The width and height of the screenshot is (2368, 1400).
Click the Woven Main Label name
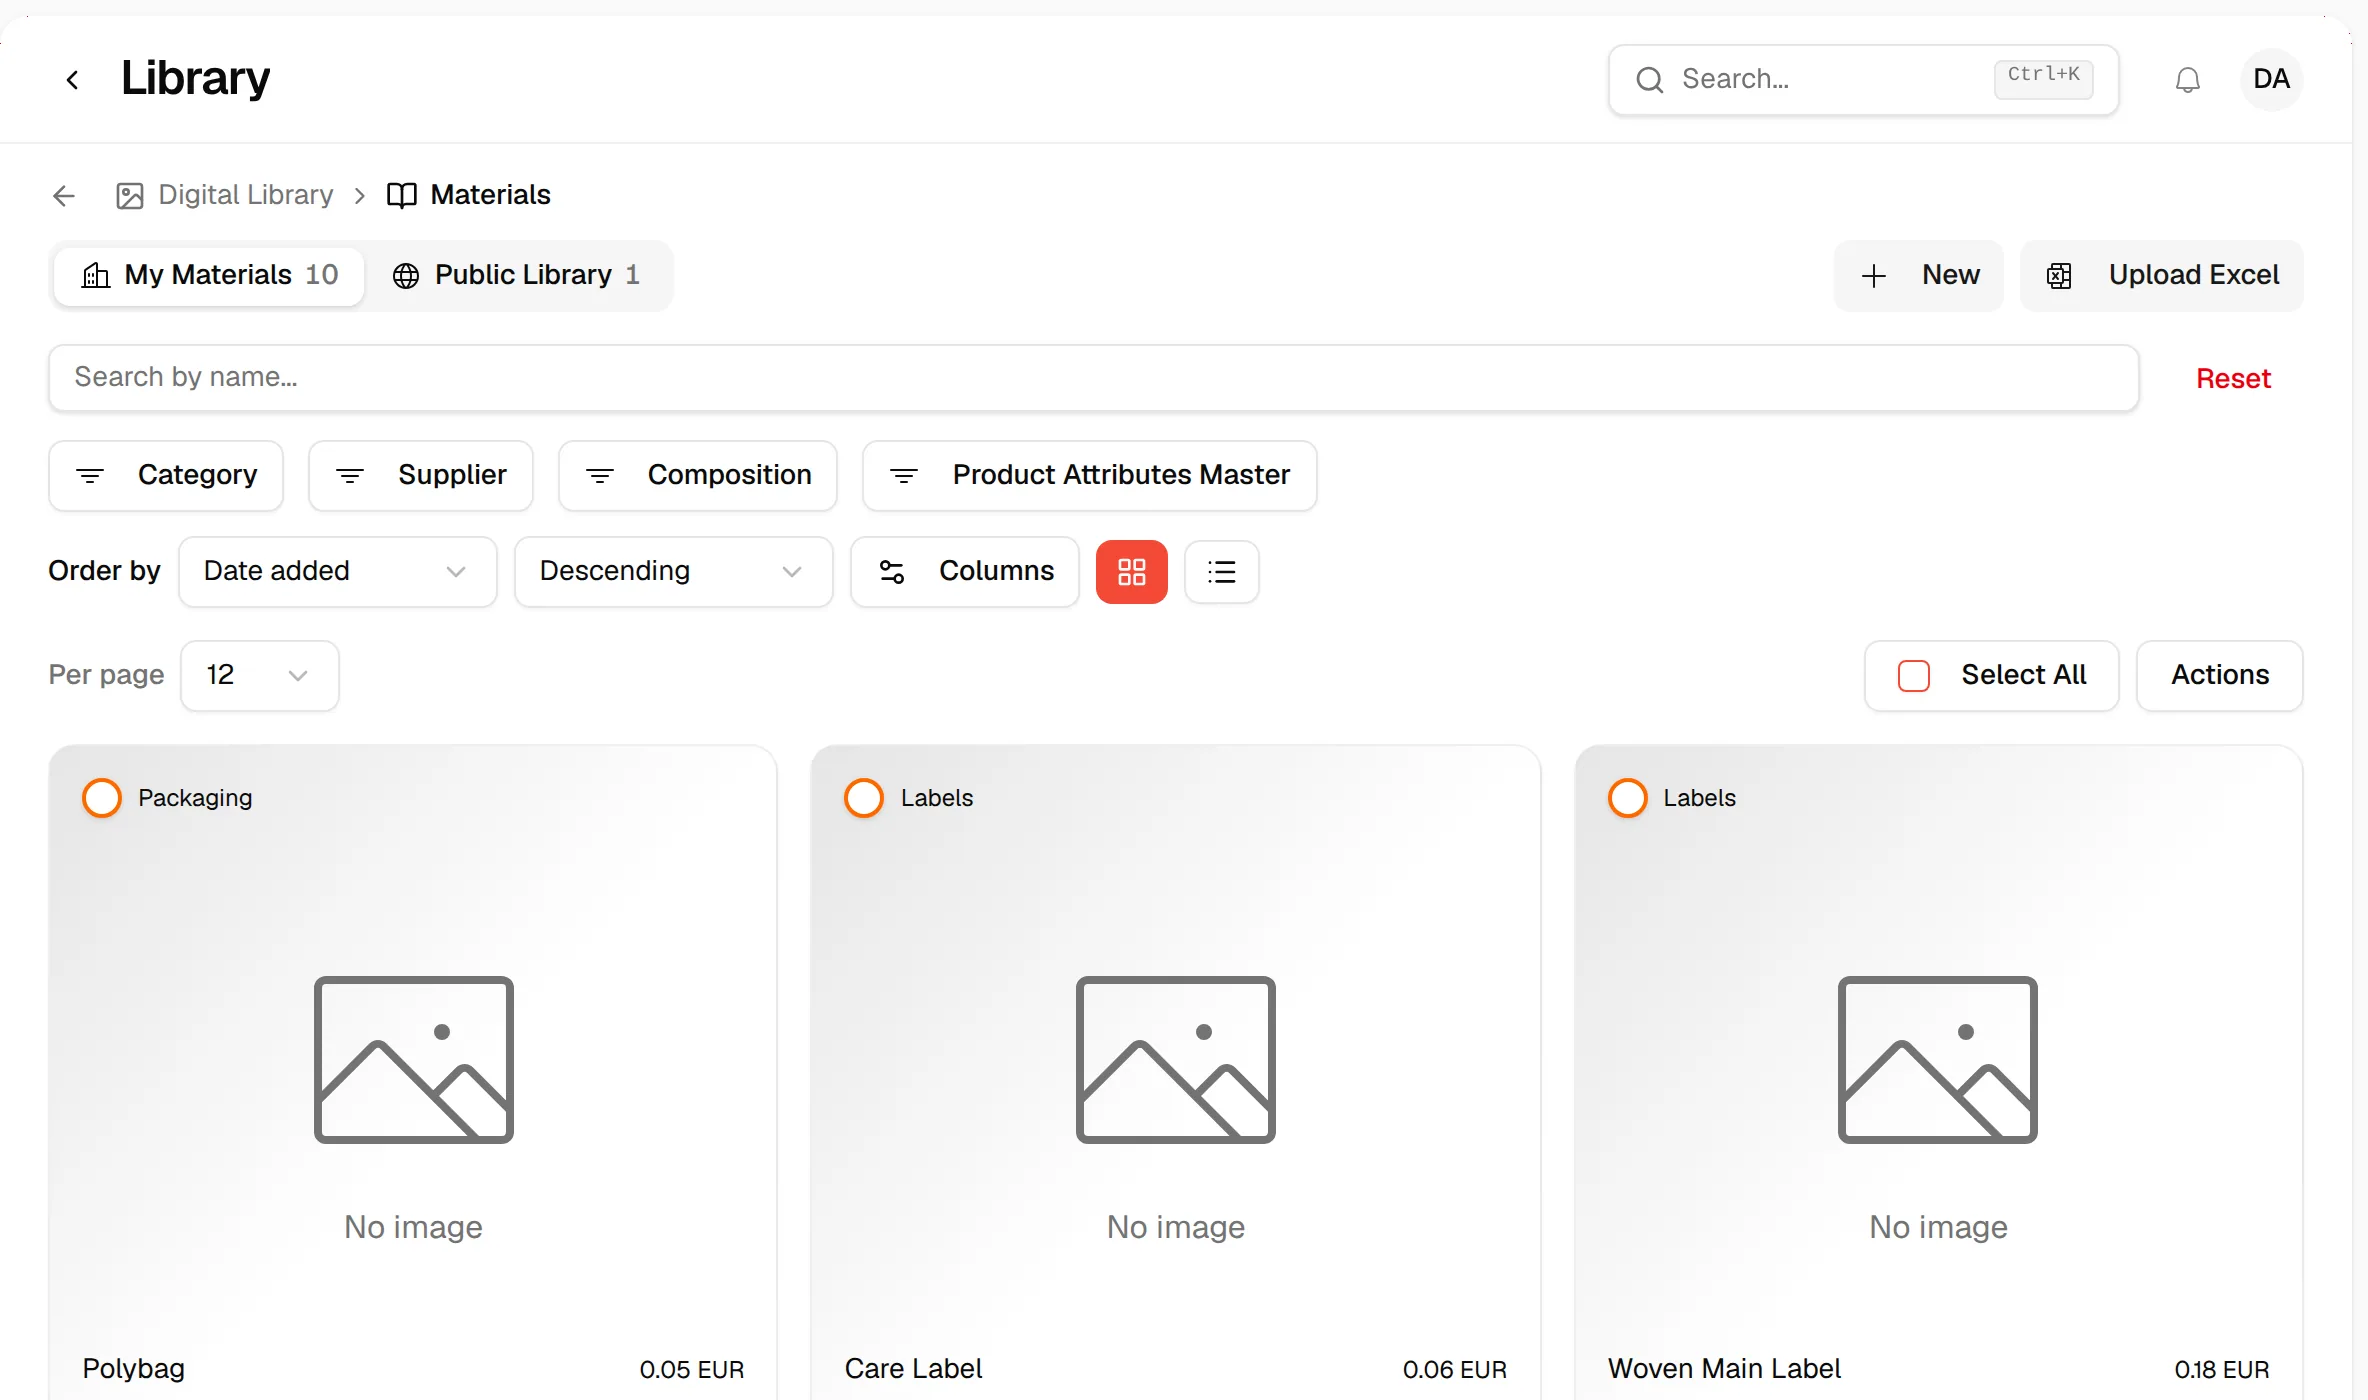click(1725, 1369)
